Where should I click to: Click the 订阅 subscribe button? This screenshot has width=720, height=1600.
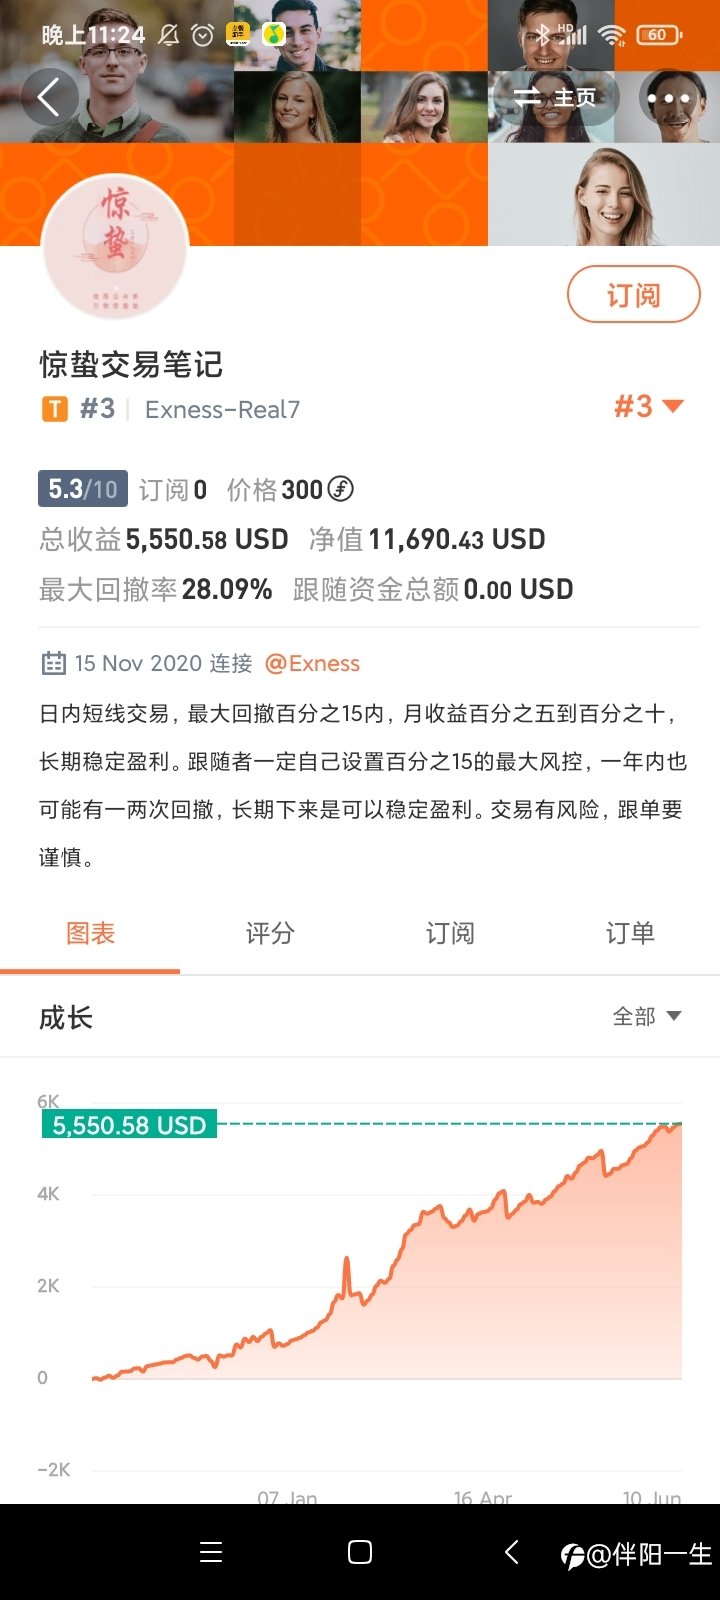coord(634,294)
